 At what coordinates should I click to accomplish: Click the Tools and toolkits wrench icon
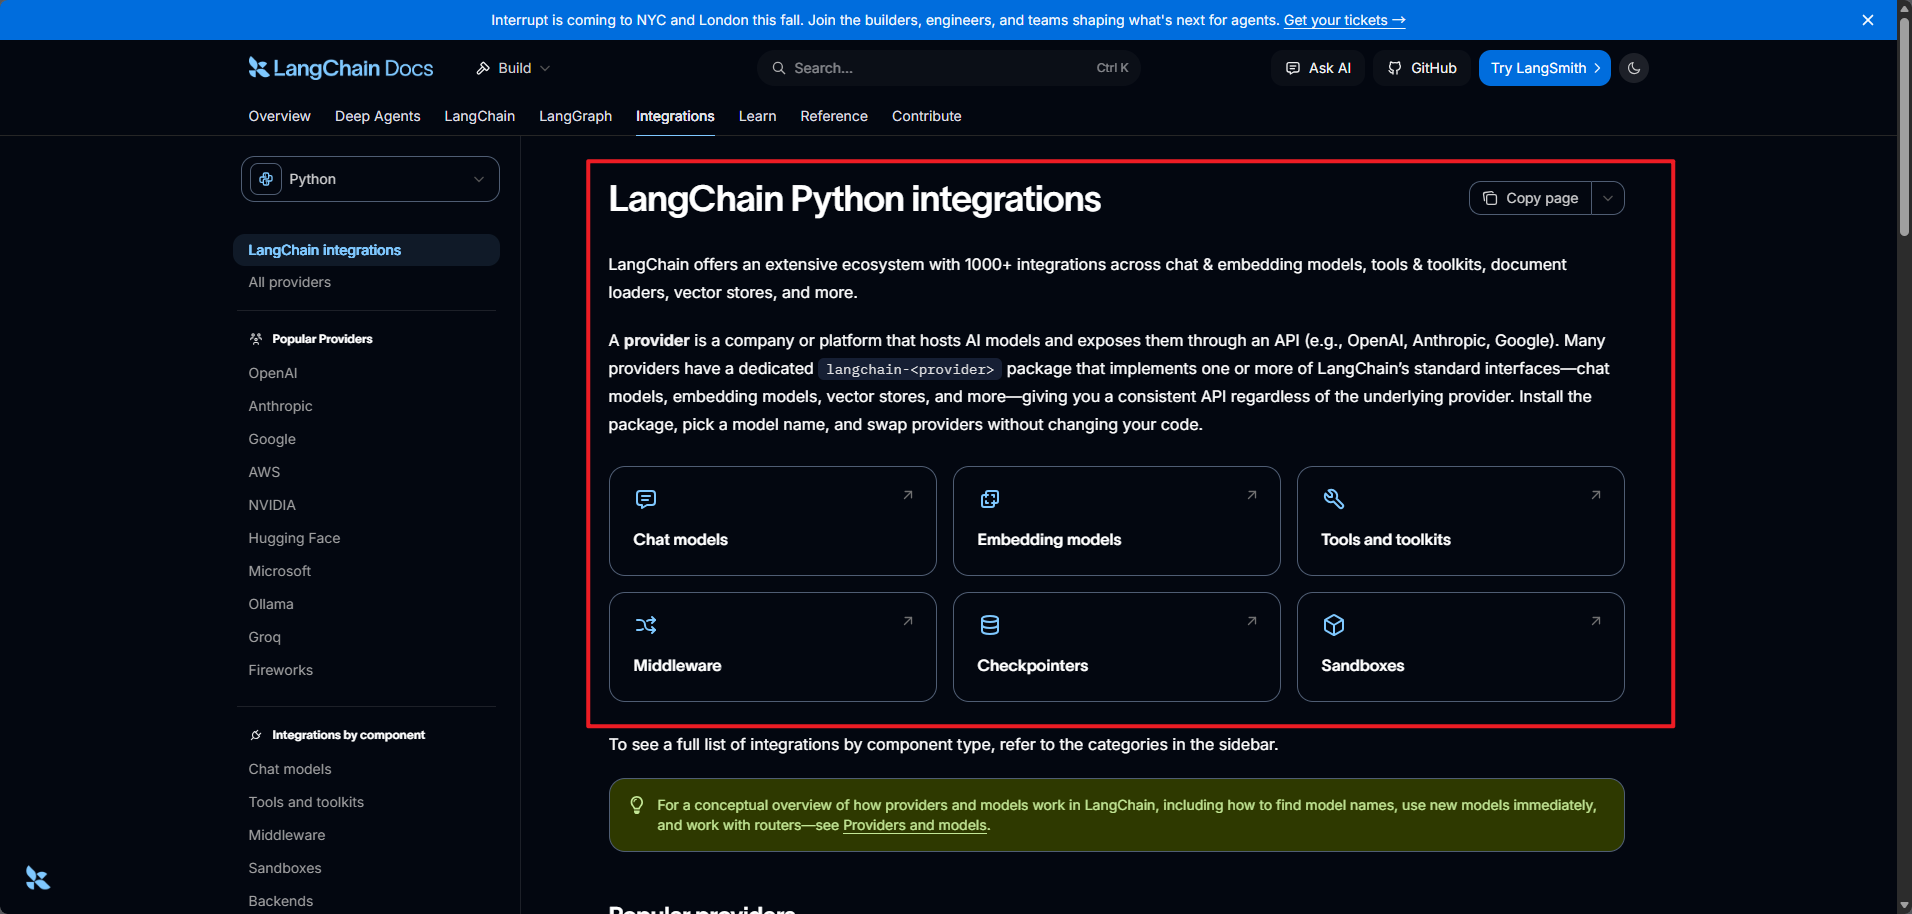pos(1334,499)
